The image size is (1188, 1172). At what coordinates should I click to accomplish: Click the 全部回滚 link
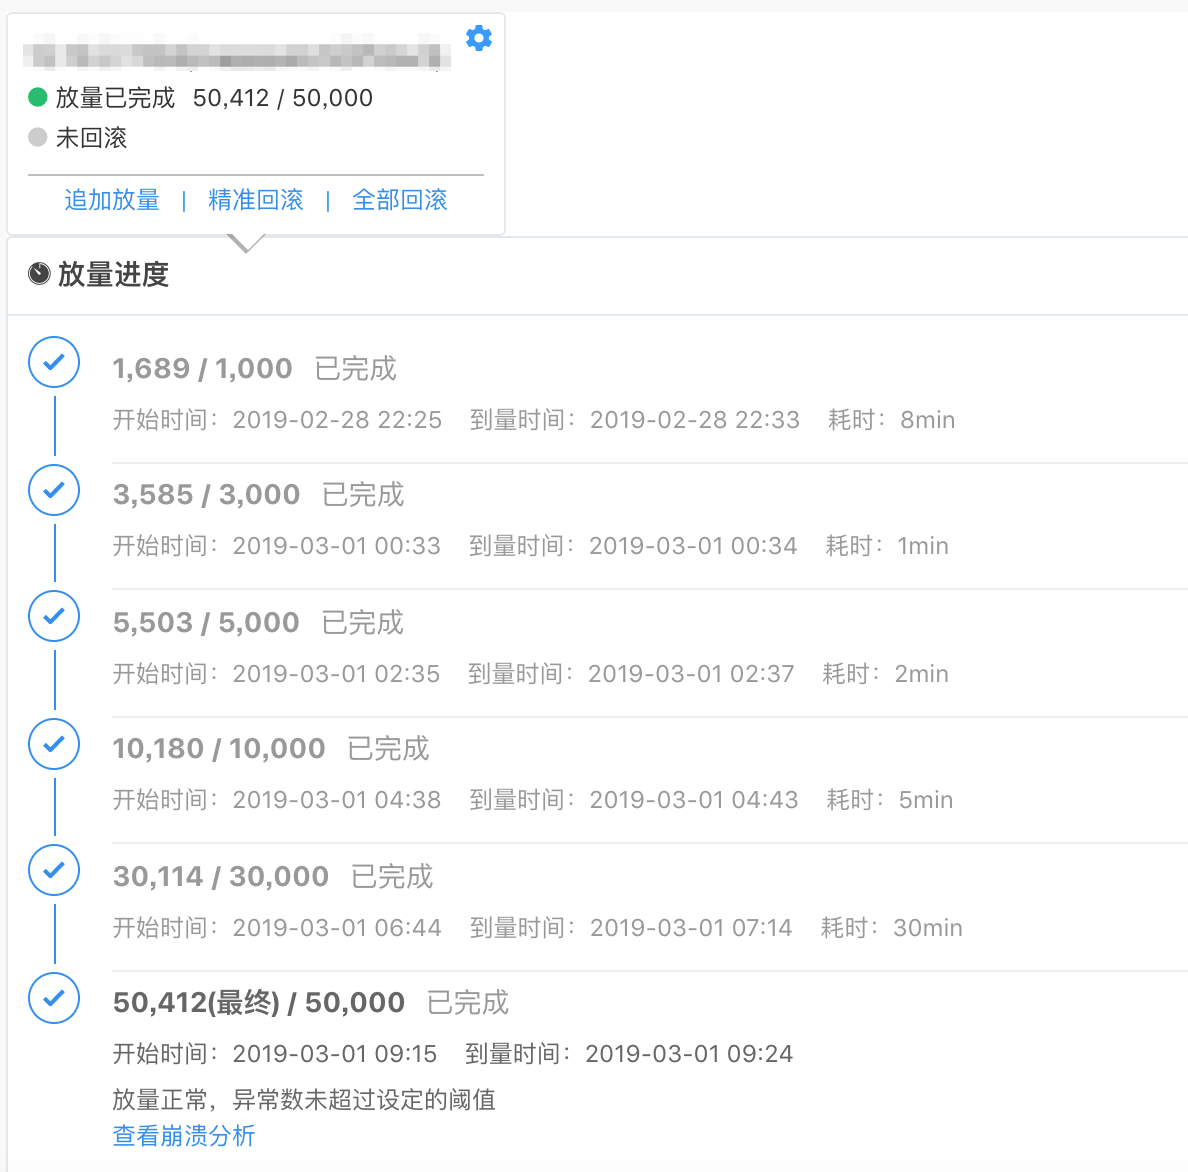[x=400, y=200]
